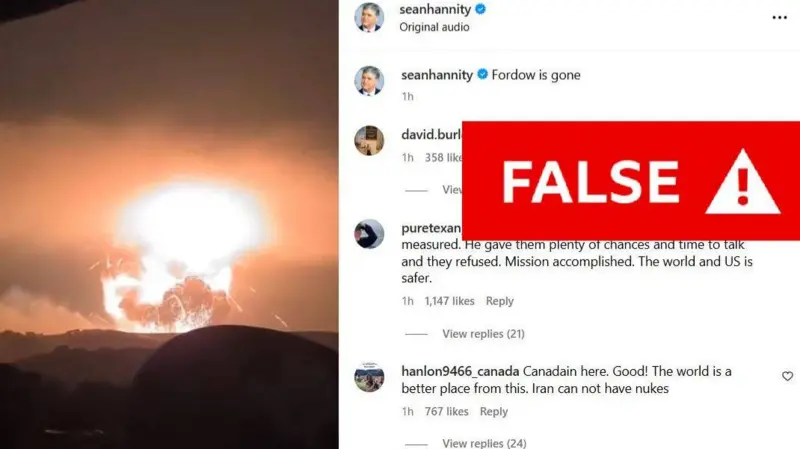Click the verified badge beside caption username
This screenshot has width=800, height=449.
tap(482, 74)
